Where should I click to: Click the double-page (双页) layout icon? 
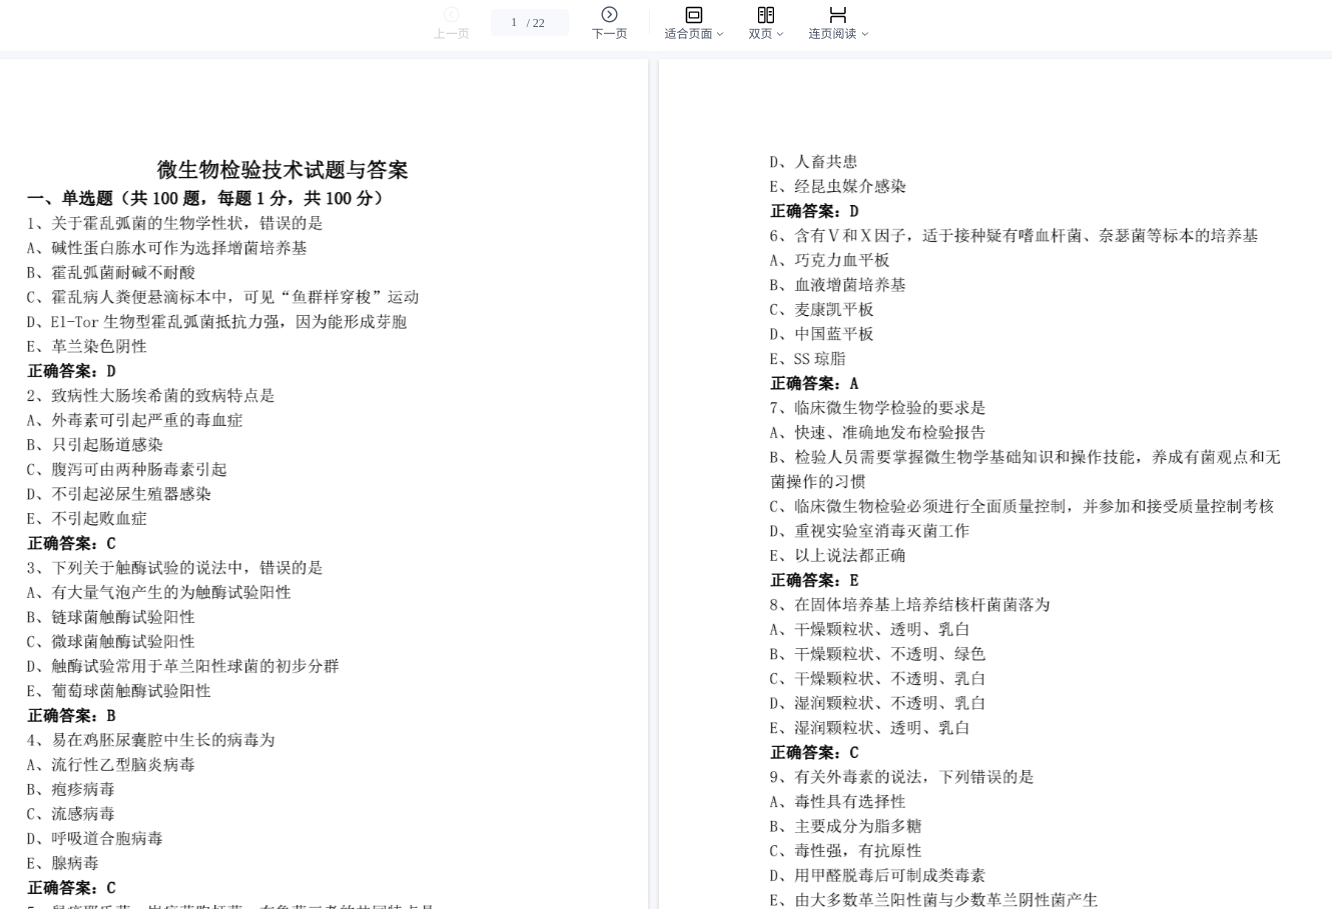coord(765,14)
